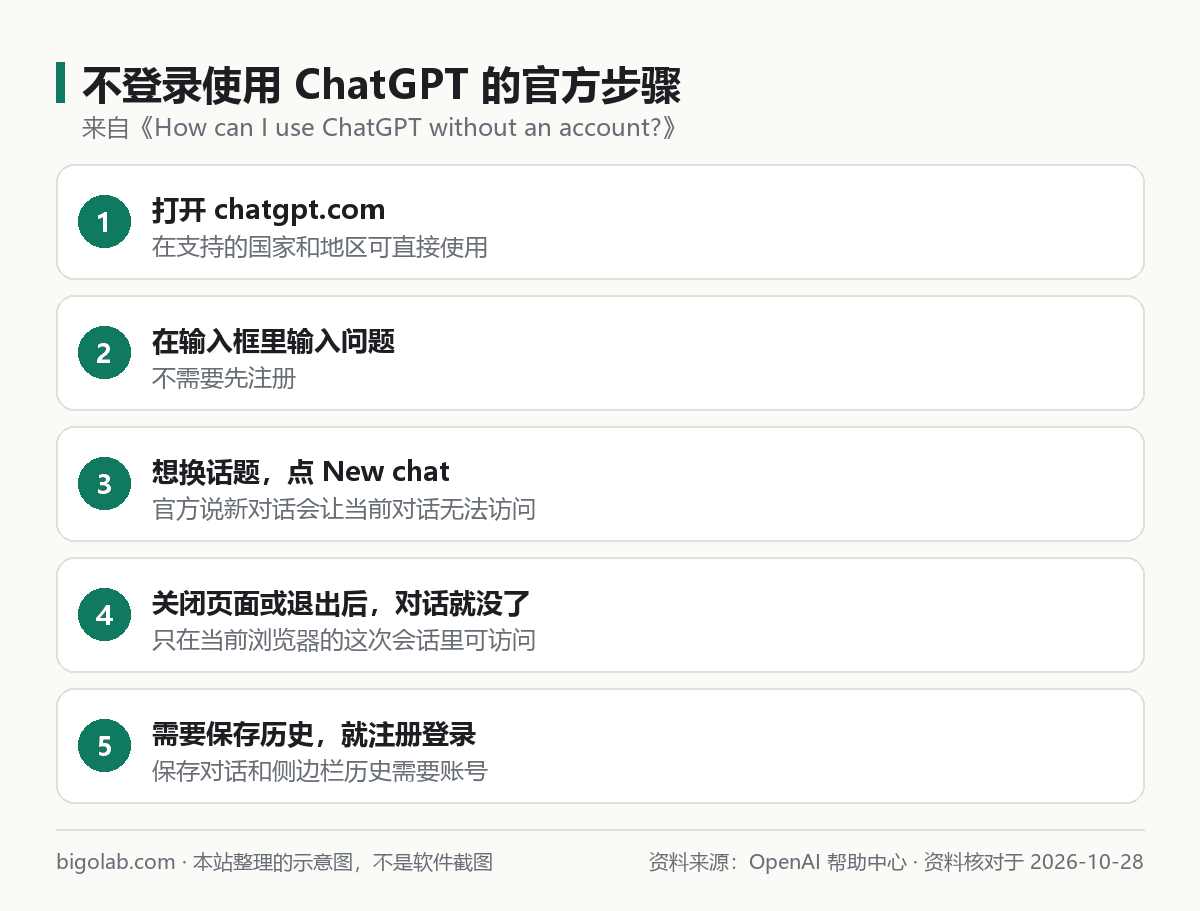The image size is (1200, 911).
Task: Click the green number 5 circle
Action: [x=104, y=746]
